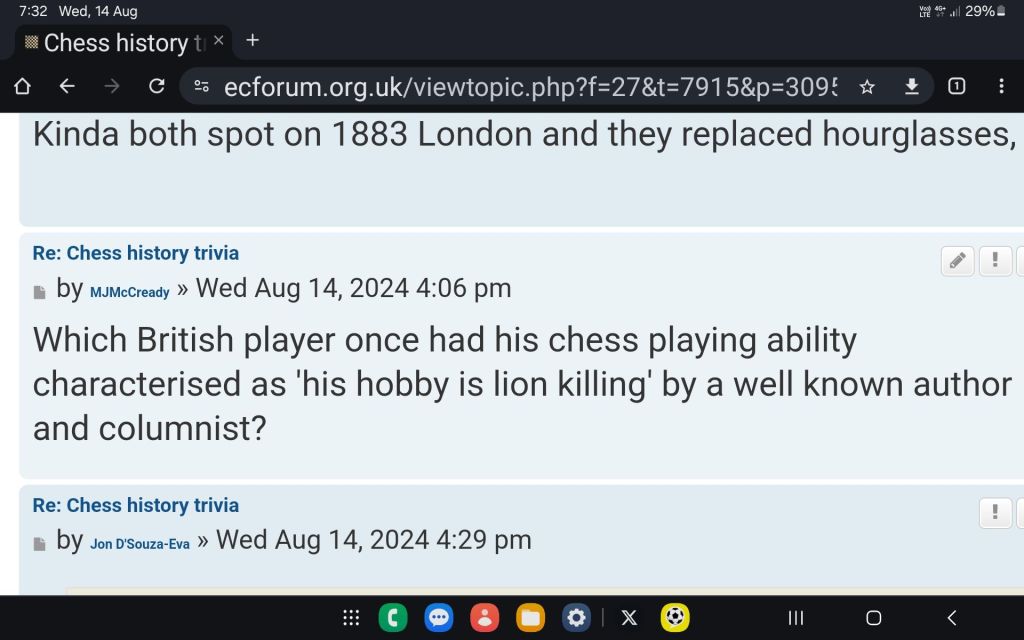Viewport: 1024px width, 640px height.
Task: Open Chrome's three-dot menu
Action: coord(1001,87)
